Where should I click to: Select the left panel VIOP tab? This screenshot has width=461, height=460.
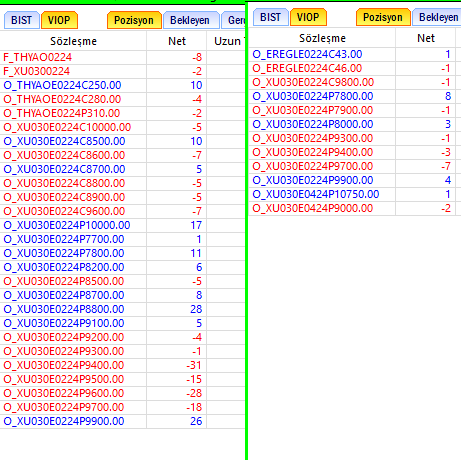click(59, 20)
